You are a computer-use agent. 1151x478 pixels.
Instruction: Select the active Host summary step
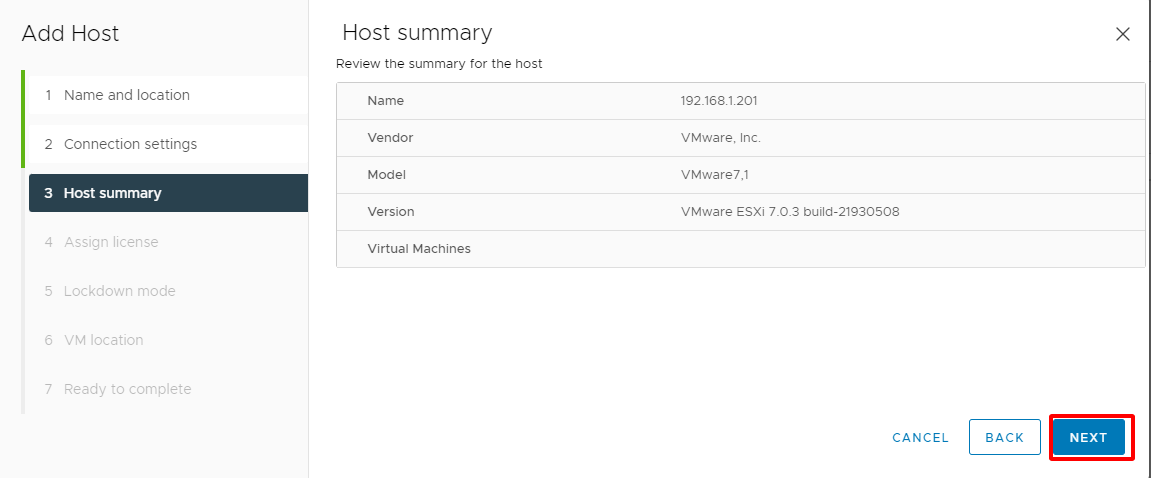tap(168, 193)
